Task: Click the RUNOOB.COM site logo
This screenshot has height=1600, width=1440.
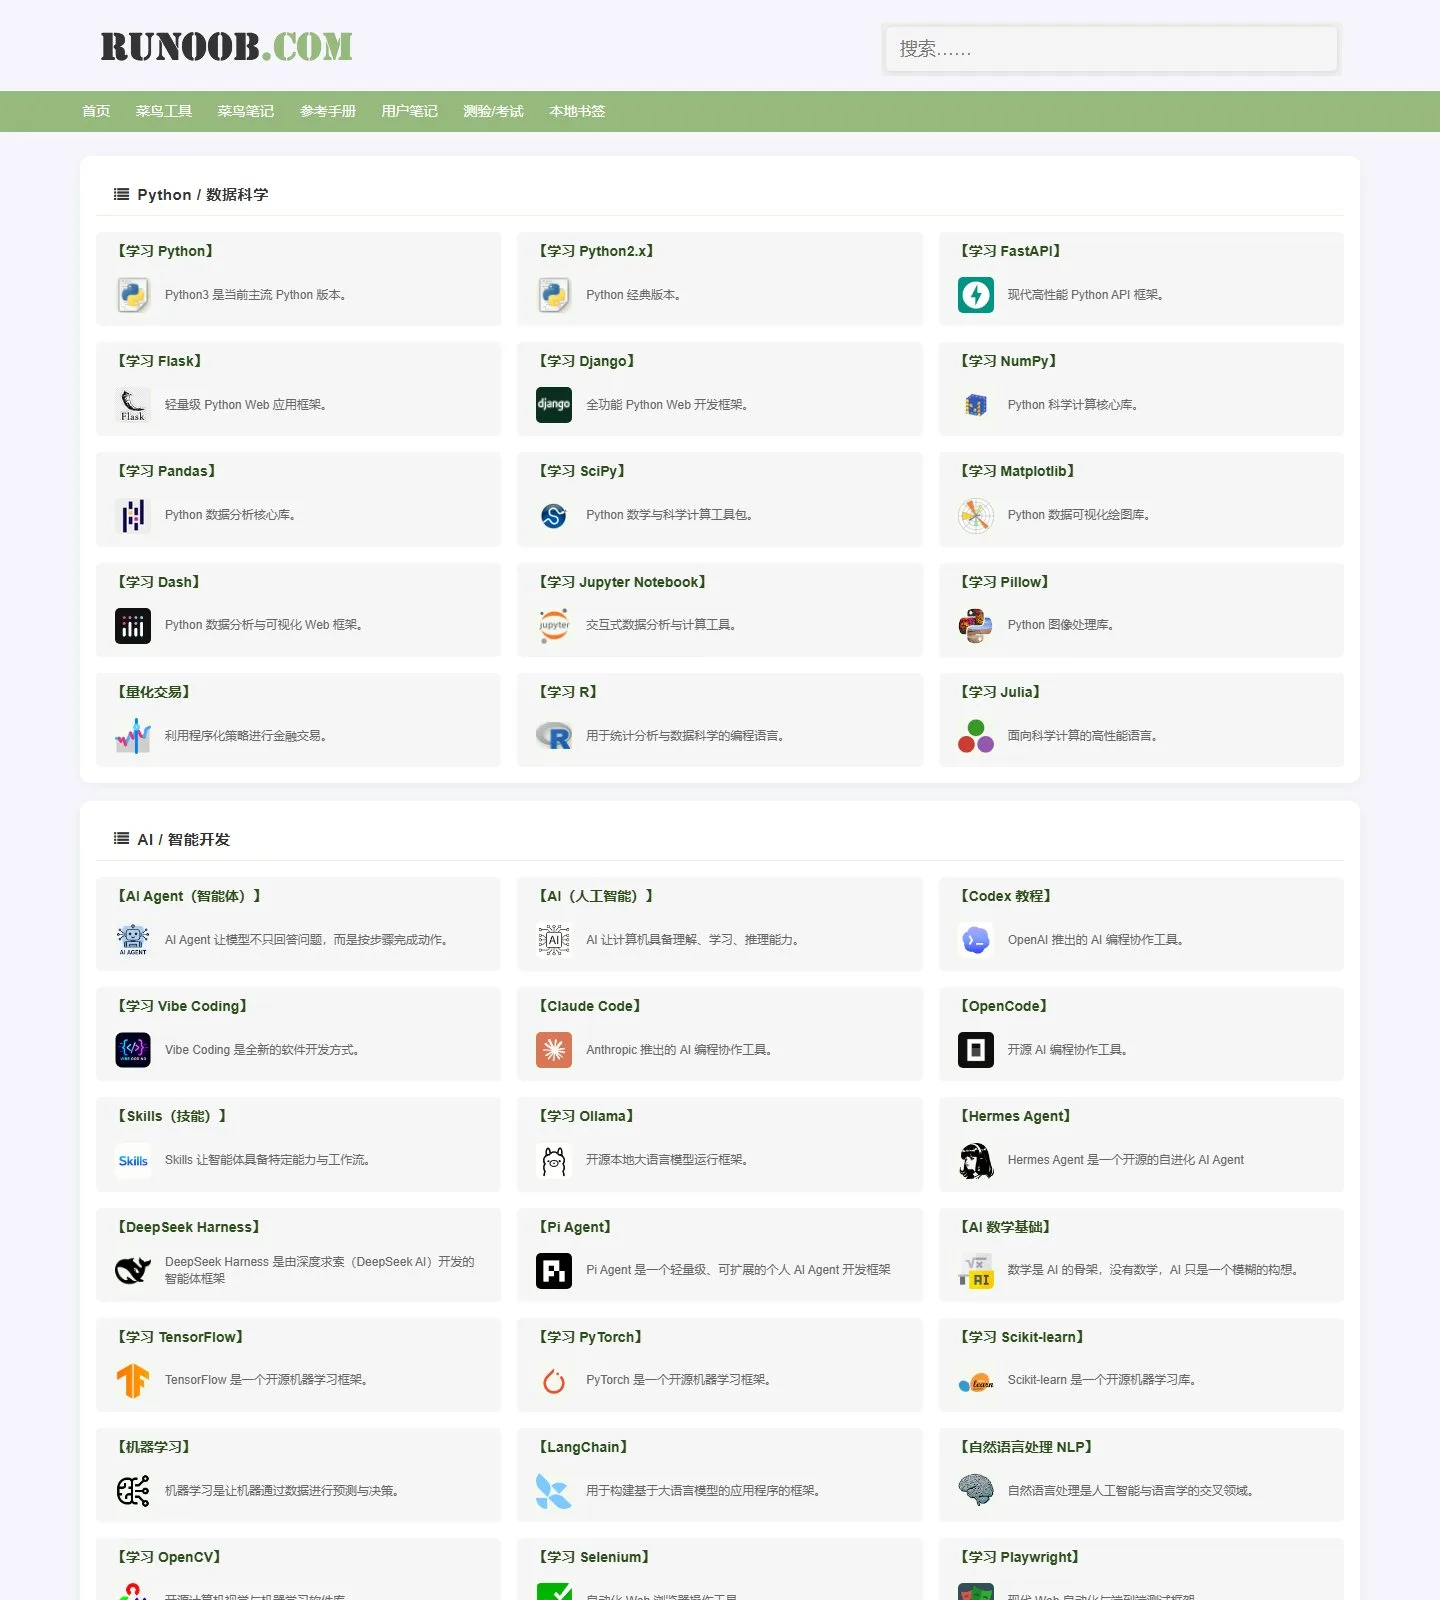Action: [x=227, y=47]
